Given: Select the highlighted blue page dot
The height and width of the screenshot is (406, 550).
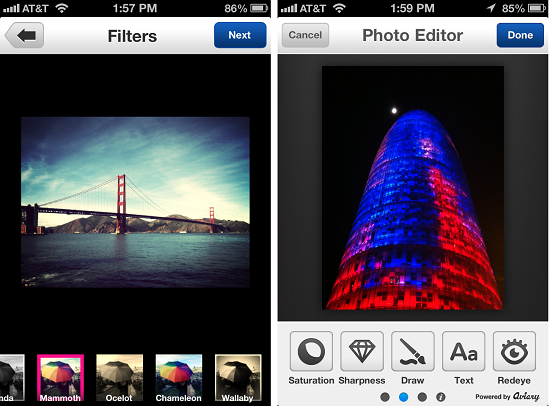Looking at the screenshot, I should tap(403, 397).
